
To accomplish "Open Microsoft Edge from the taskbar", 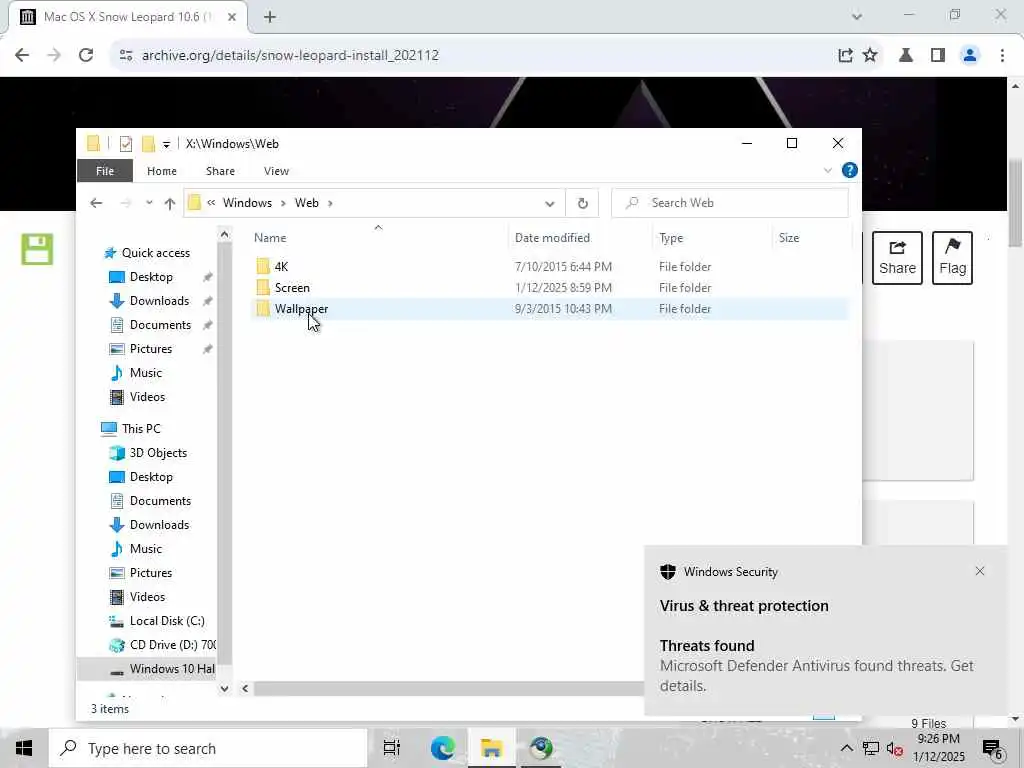I will (x=442, y=748).
